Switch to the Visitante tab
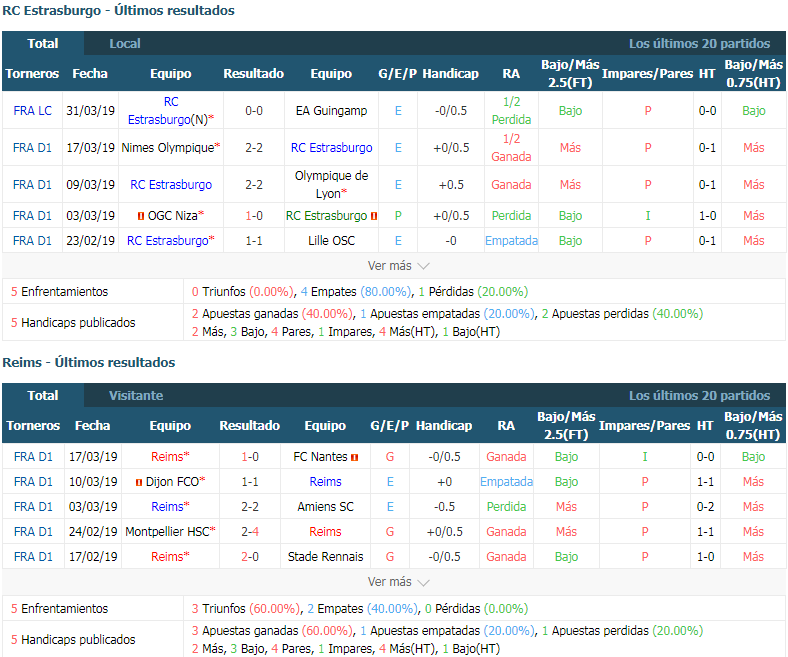 coord(136,396)
